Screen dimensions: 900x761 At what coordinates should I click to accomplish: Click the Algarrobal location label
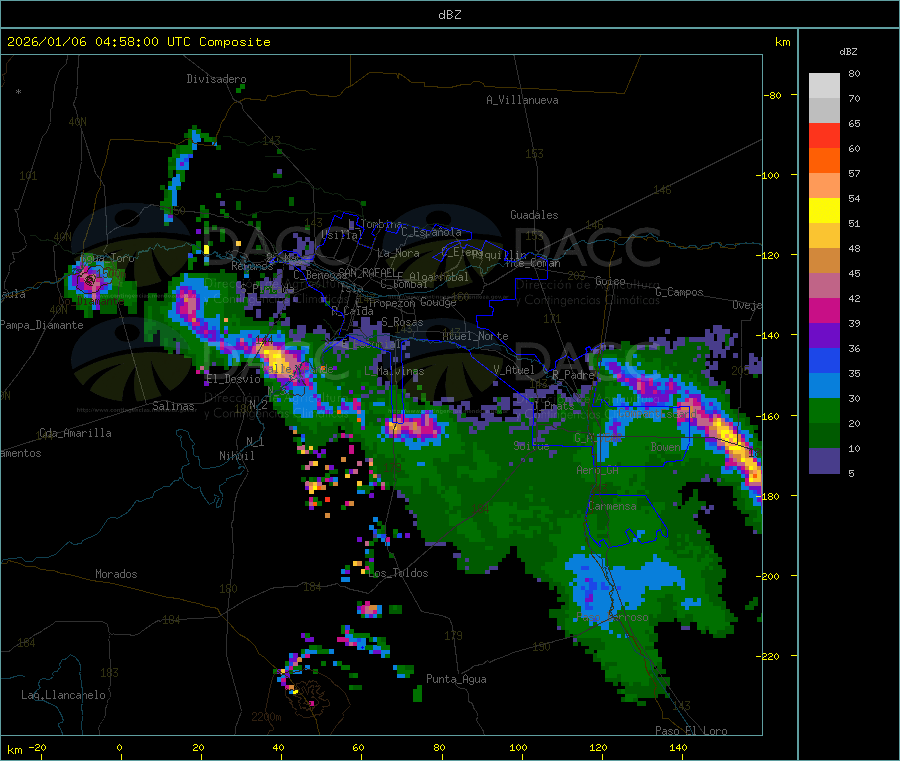coord(439,277)
